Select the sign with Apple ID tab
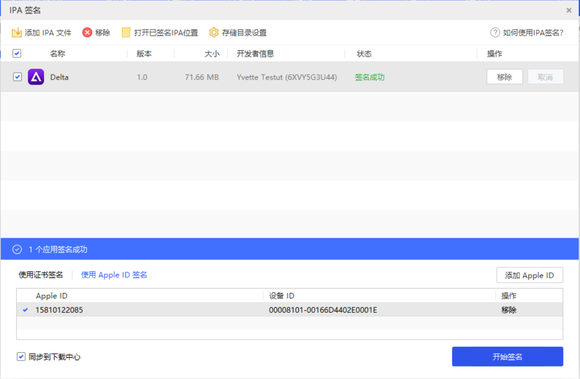This screenshot has width=580, height=379. coord(114,275)
